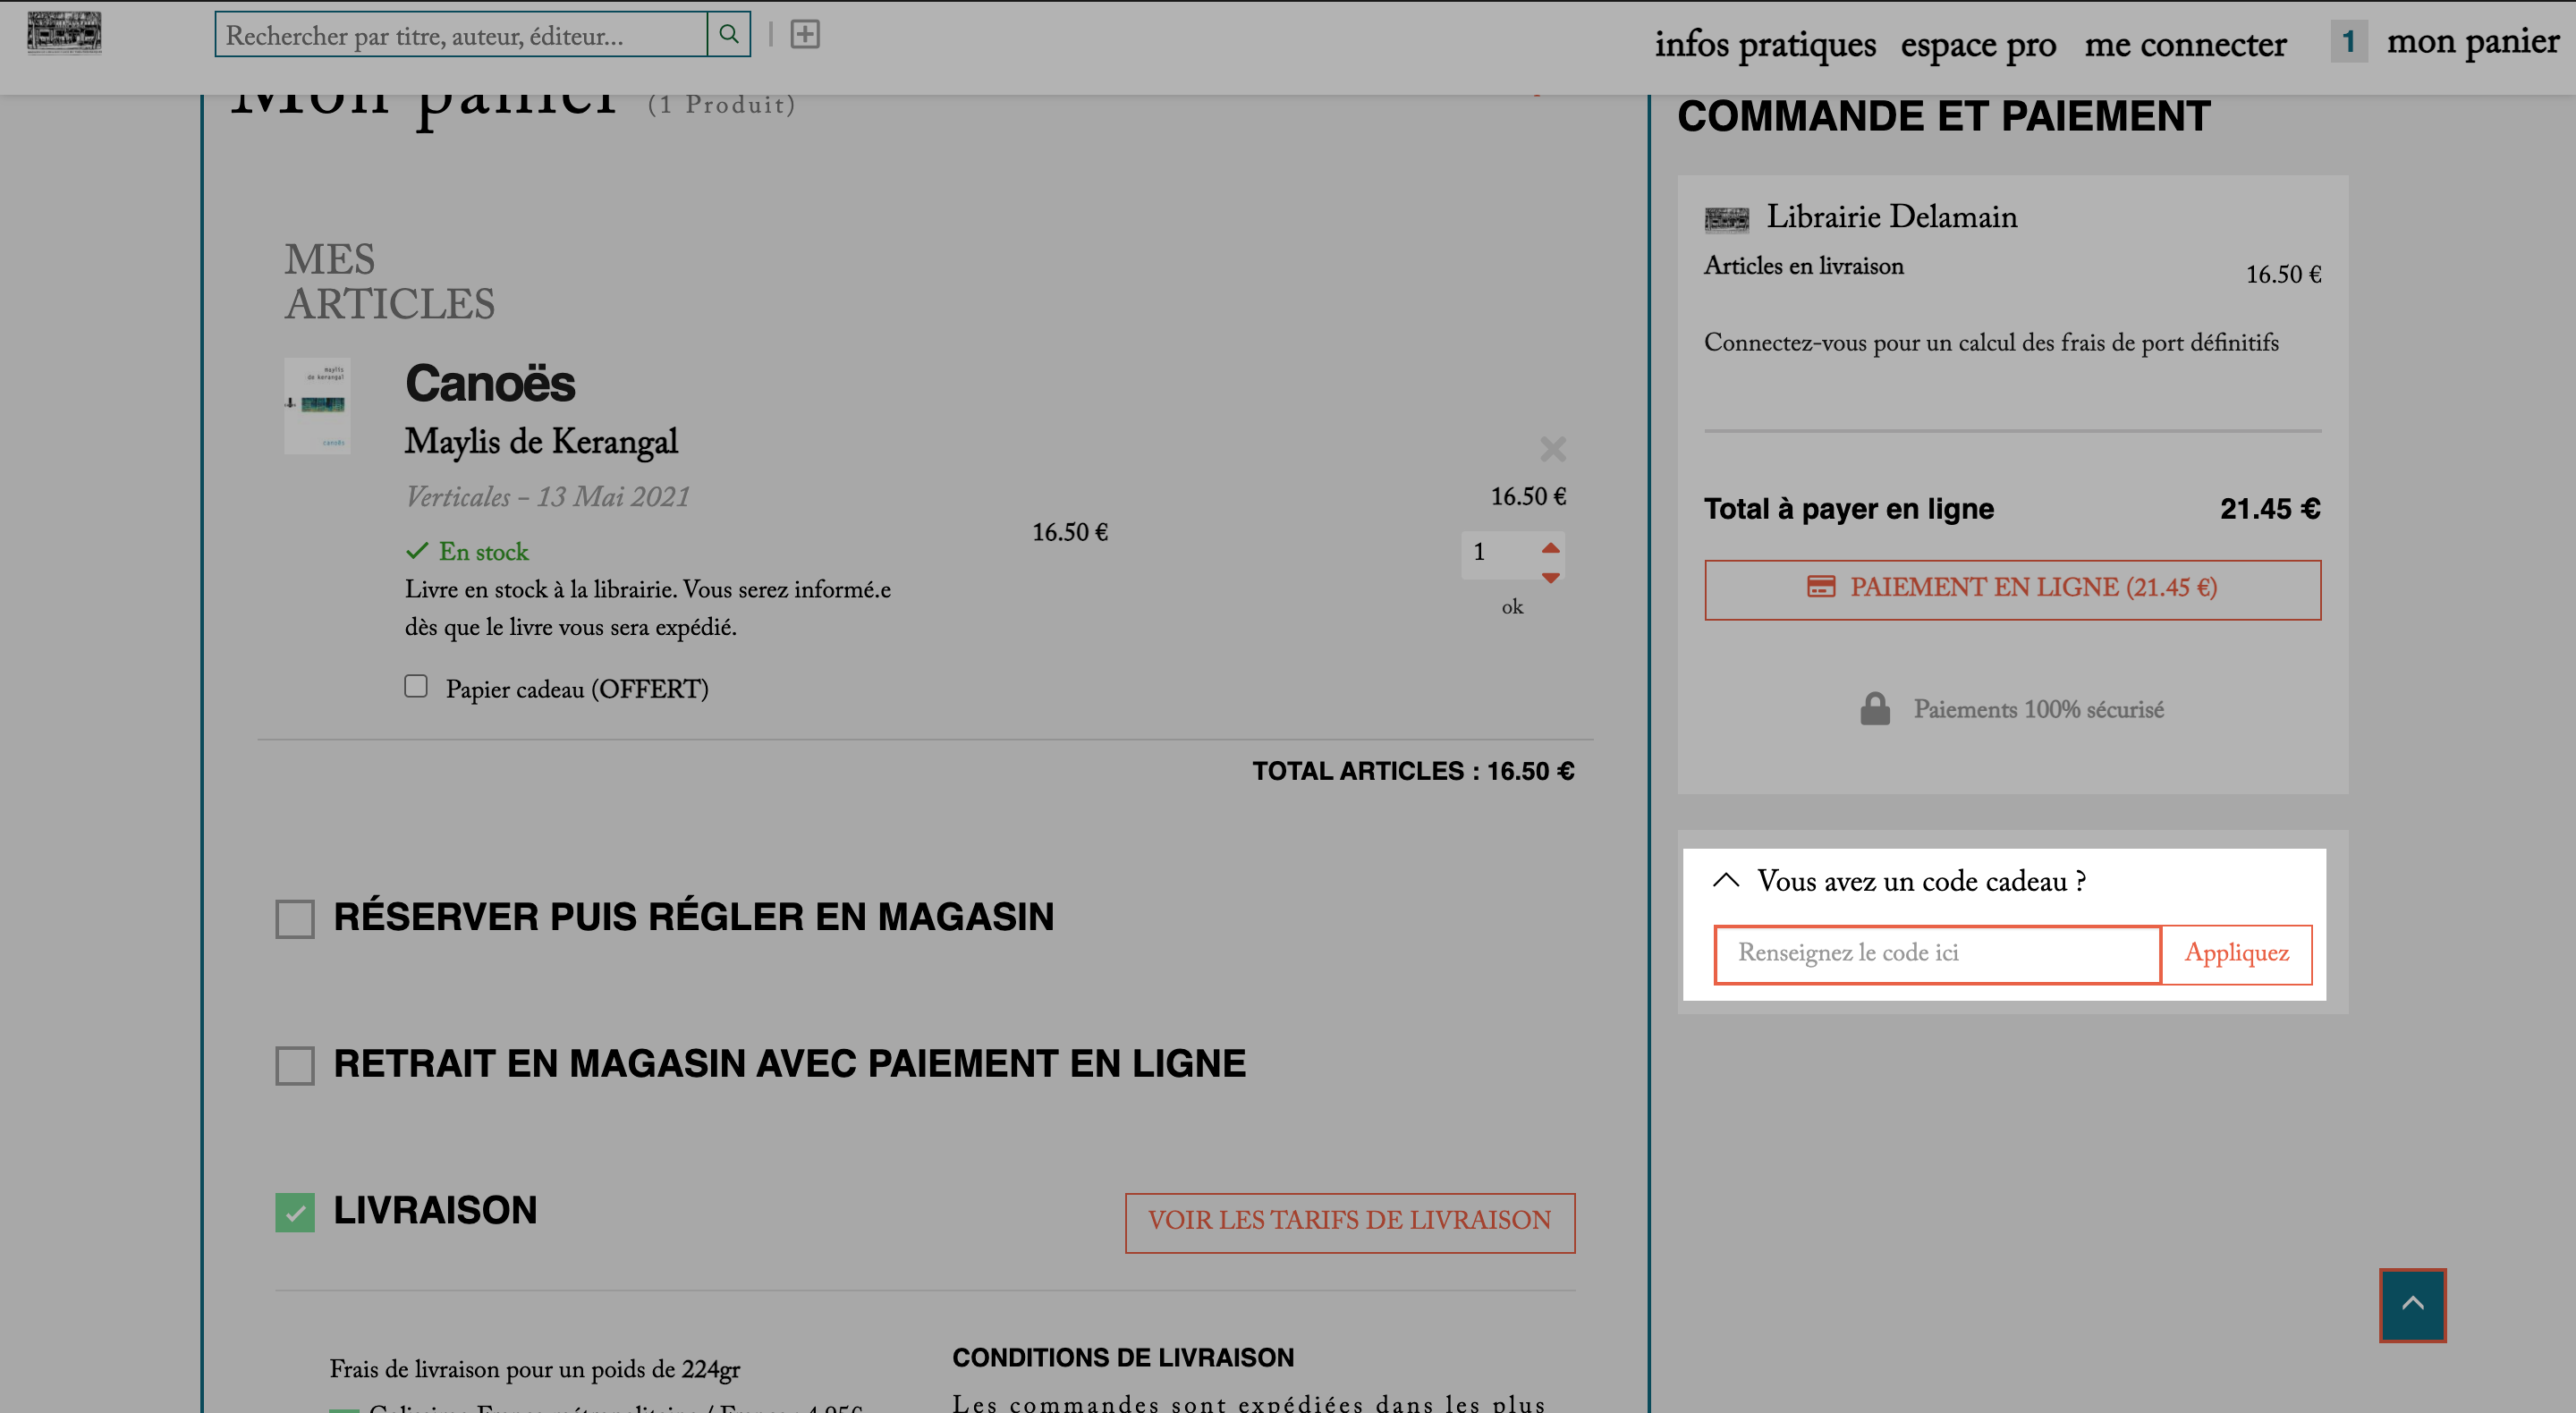Screen dimensions: 2576x1413
Task: Click the search magnifier icon
Action: pos(729,34)
